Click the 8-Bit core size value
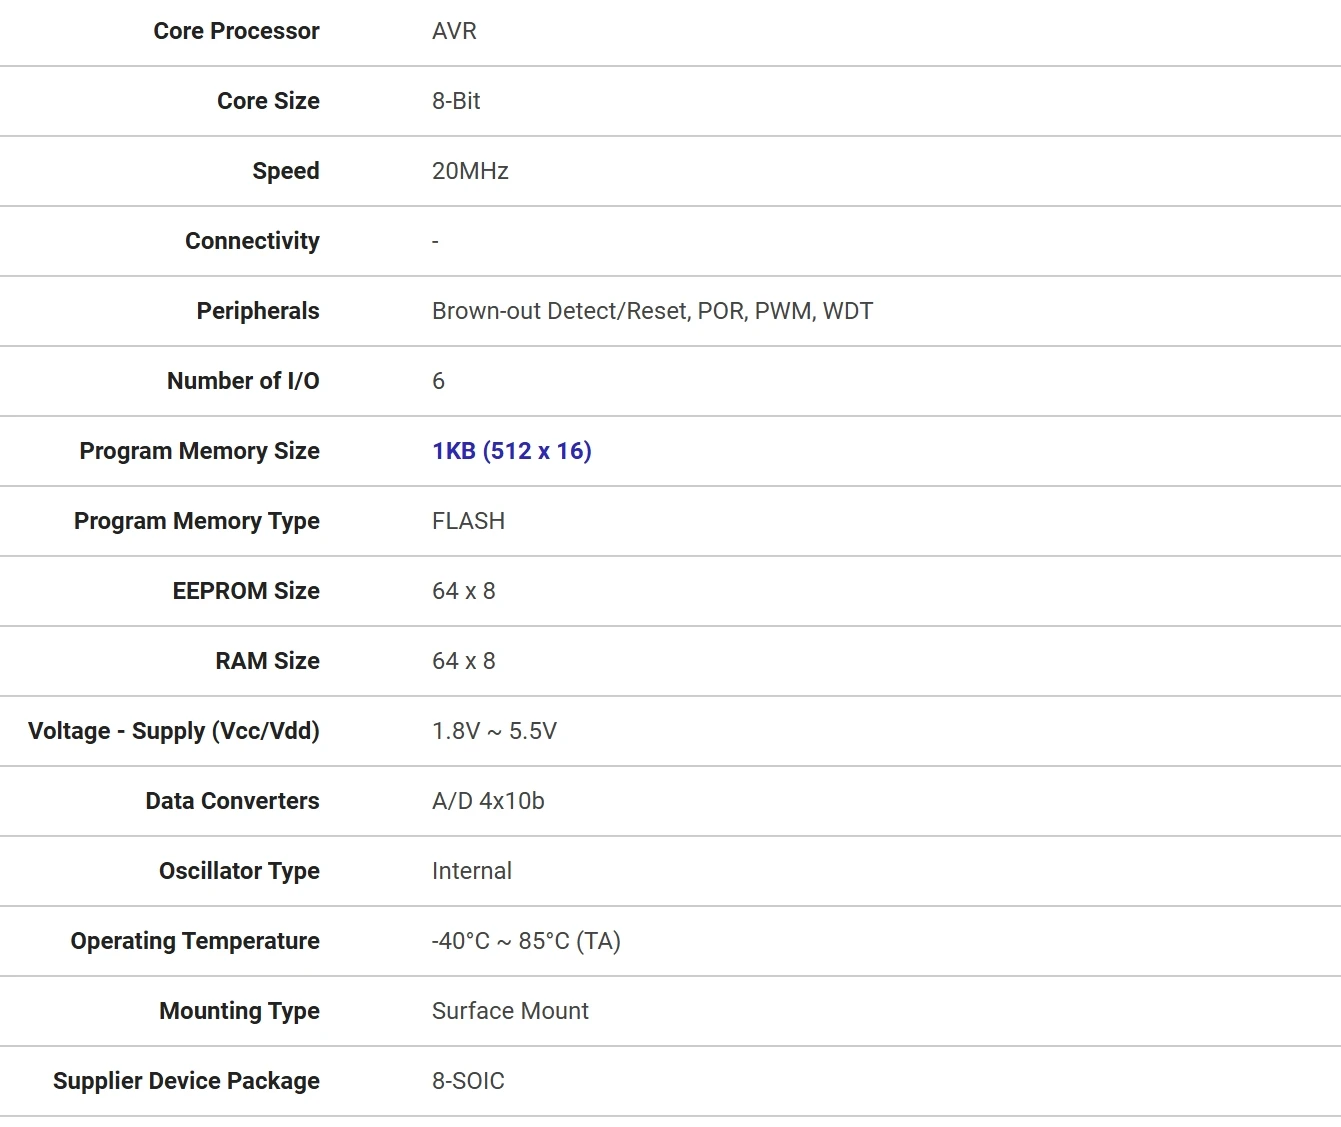The width and height of the screenshot is (1341, 1127). (x=456, y=101)
